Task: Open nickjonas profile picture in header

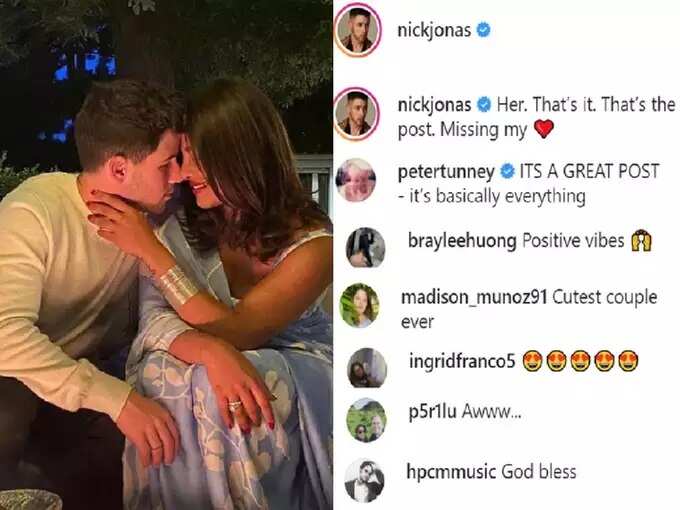Action: (357, 30)
